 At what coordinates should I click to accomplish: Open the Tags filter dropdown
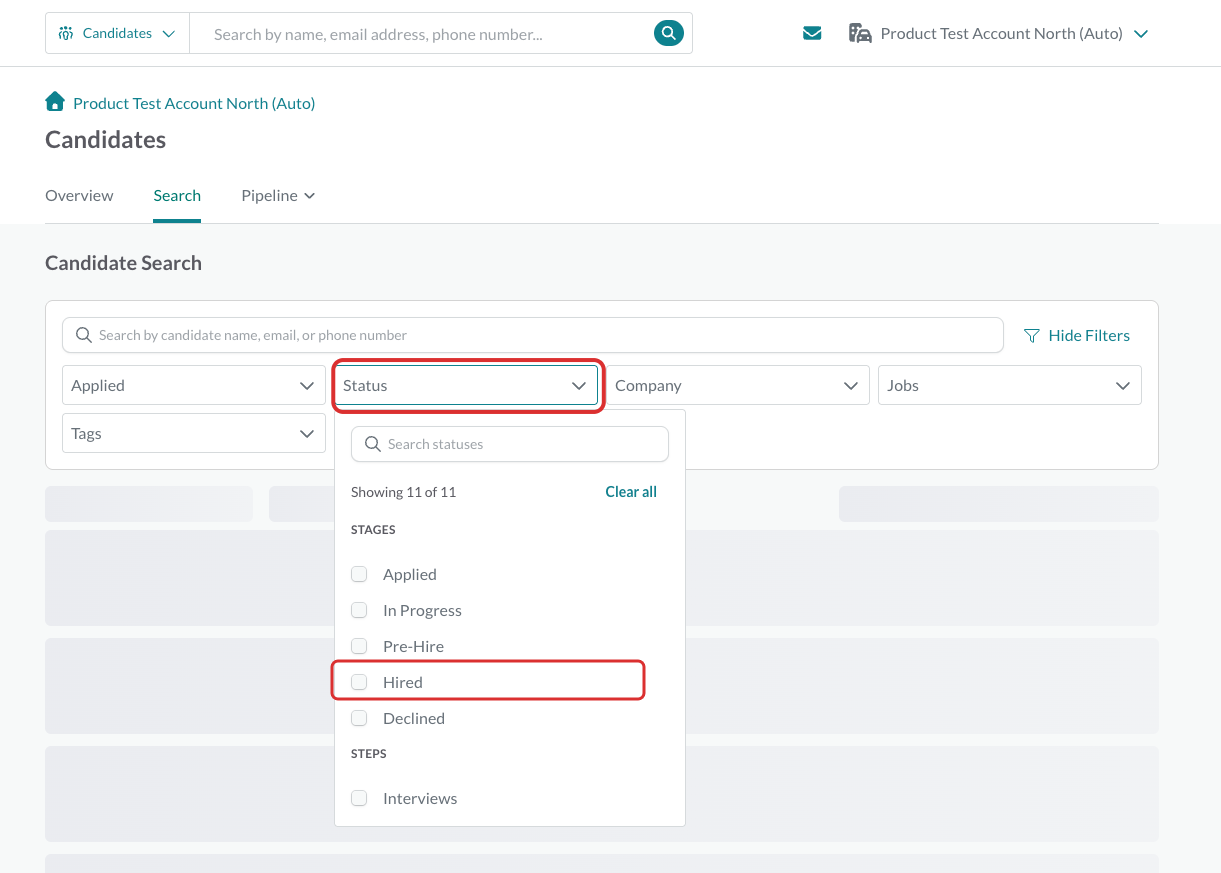pyautogui.click(x=194, y=434)
